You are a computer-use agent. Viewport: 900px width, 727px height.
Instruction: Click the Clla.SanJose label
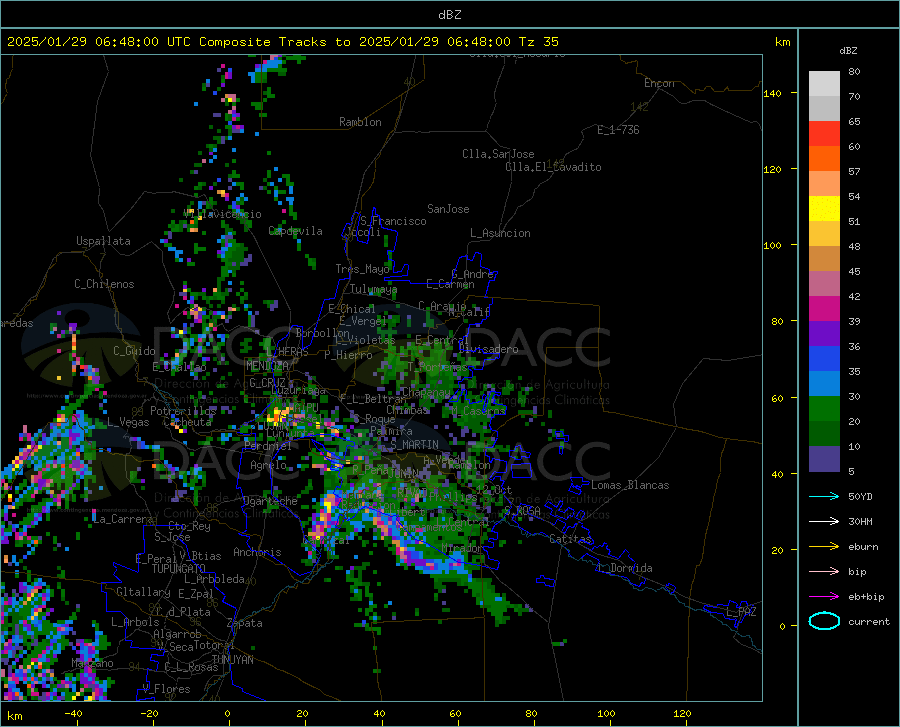tap(498, 154)
